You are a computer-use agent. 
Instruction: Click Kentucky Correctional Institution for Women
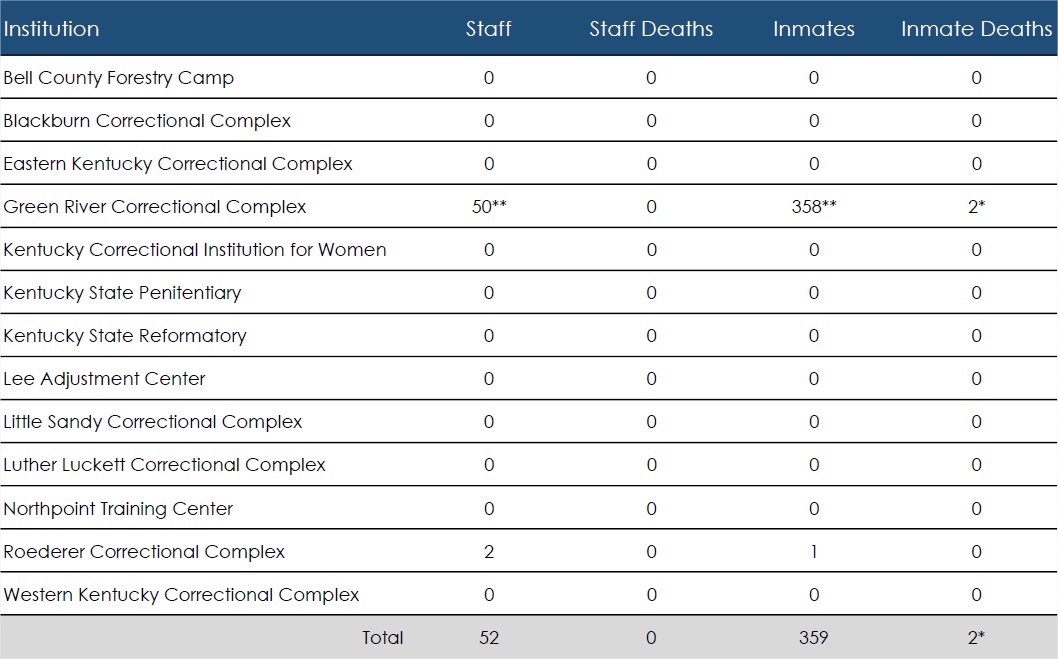(195, 250)
